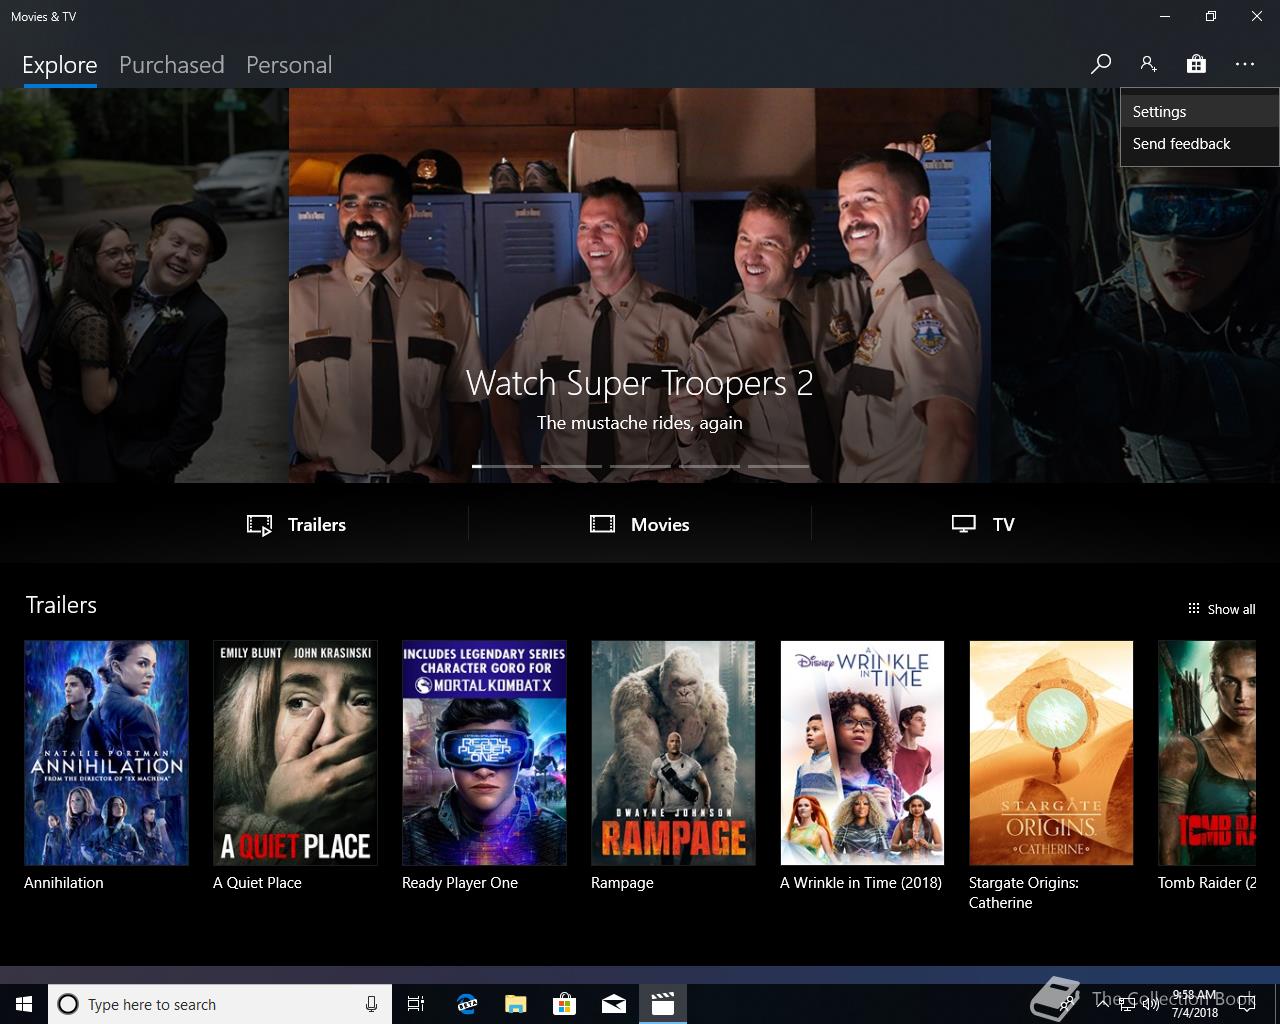
Task: Open the TV category label
Action: point(1003,525)
